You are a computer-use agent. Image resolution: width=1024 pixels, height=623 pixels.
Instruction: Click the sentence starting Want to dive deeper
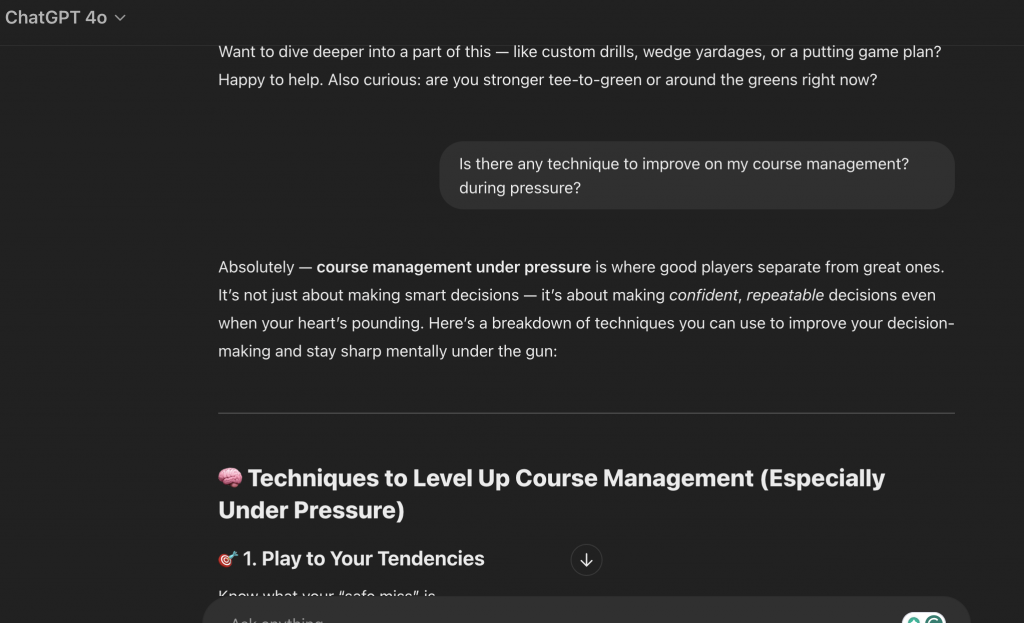point(579,52)
